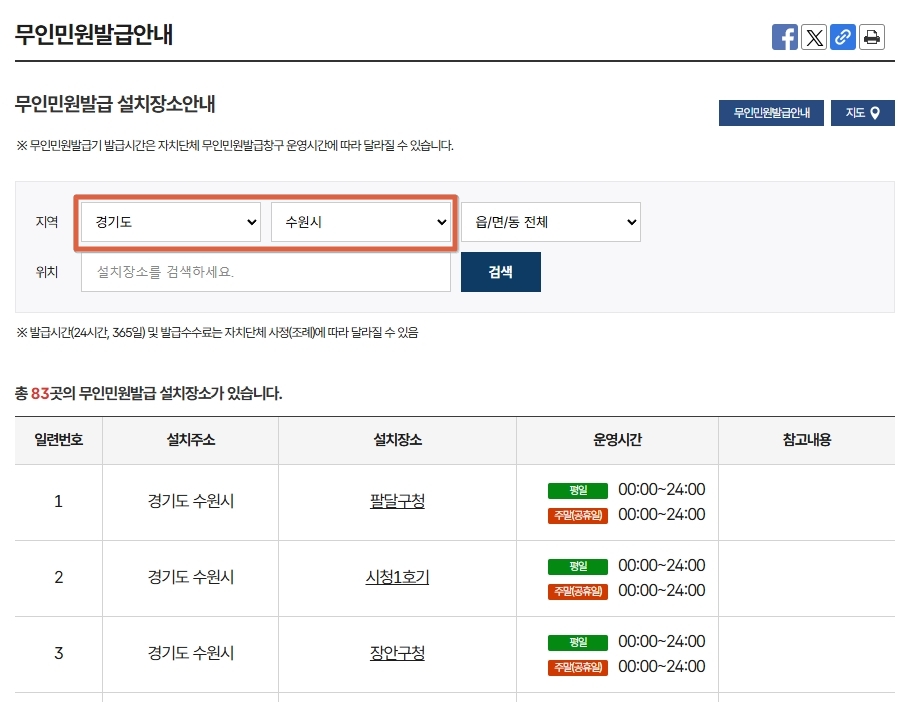Screen dimensions: 913x702
Task: Click the 참고내용 column header
Action: click(805, 440)
